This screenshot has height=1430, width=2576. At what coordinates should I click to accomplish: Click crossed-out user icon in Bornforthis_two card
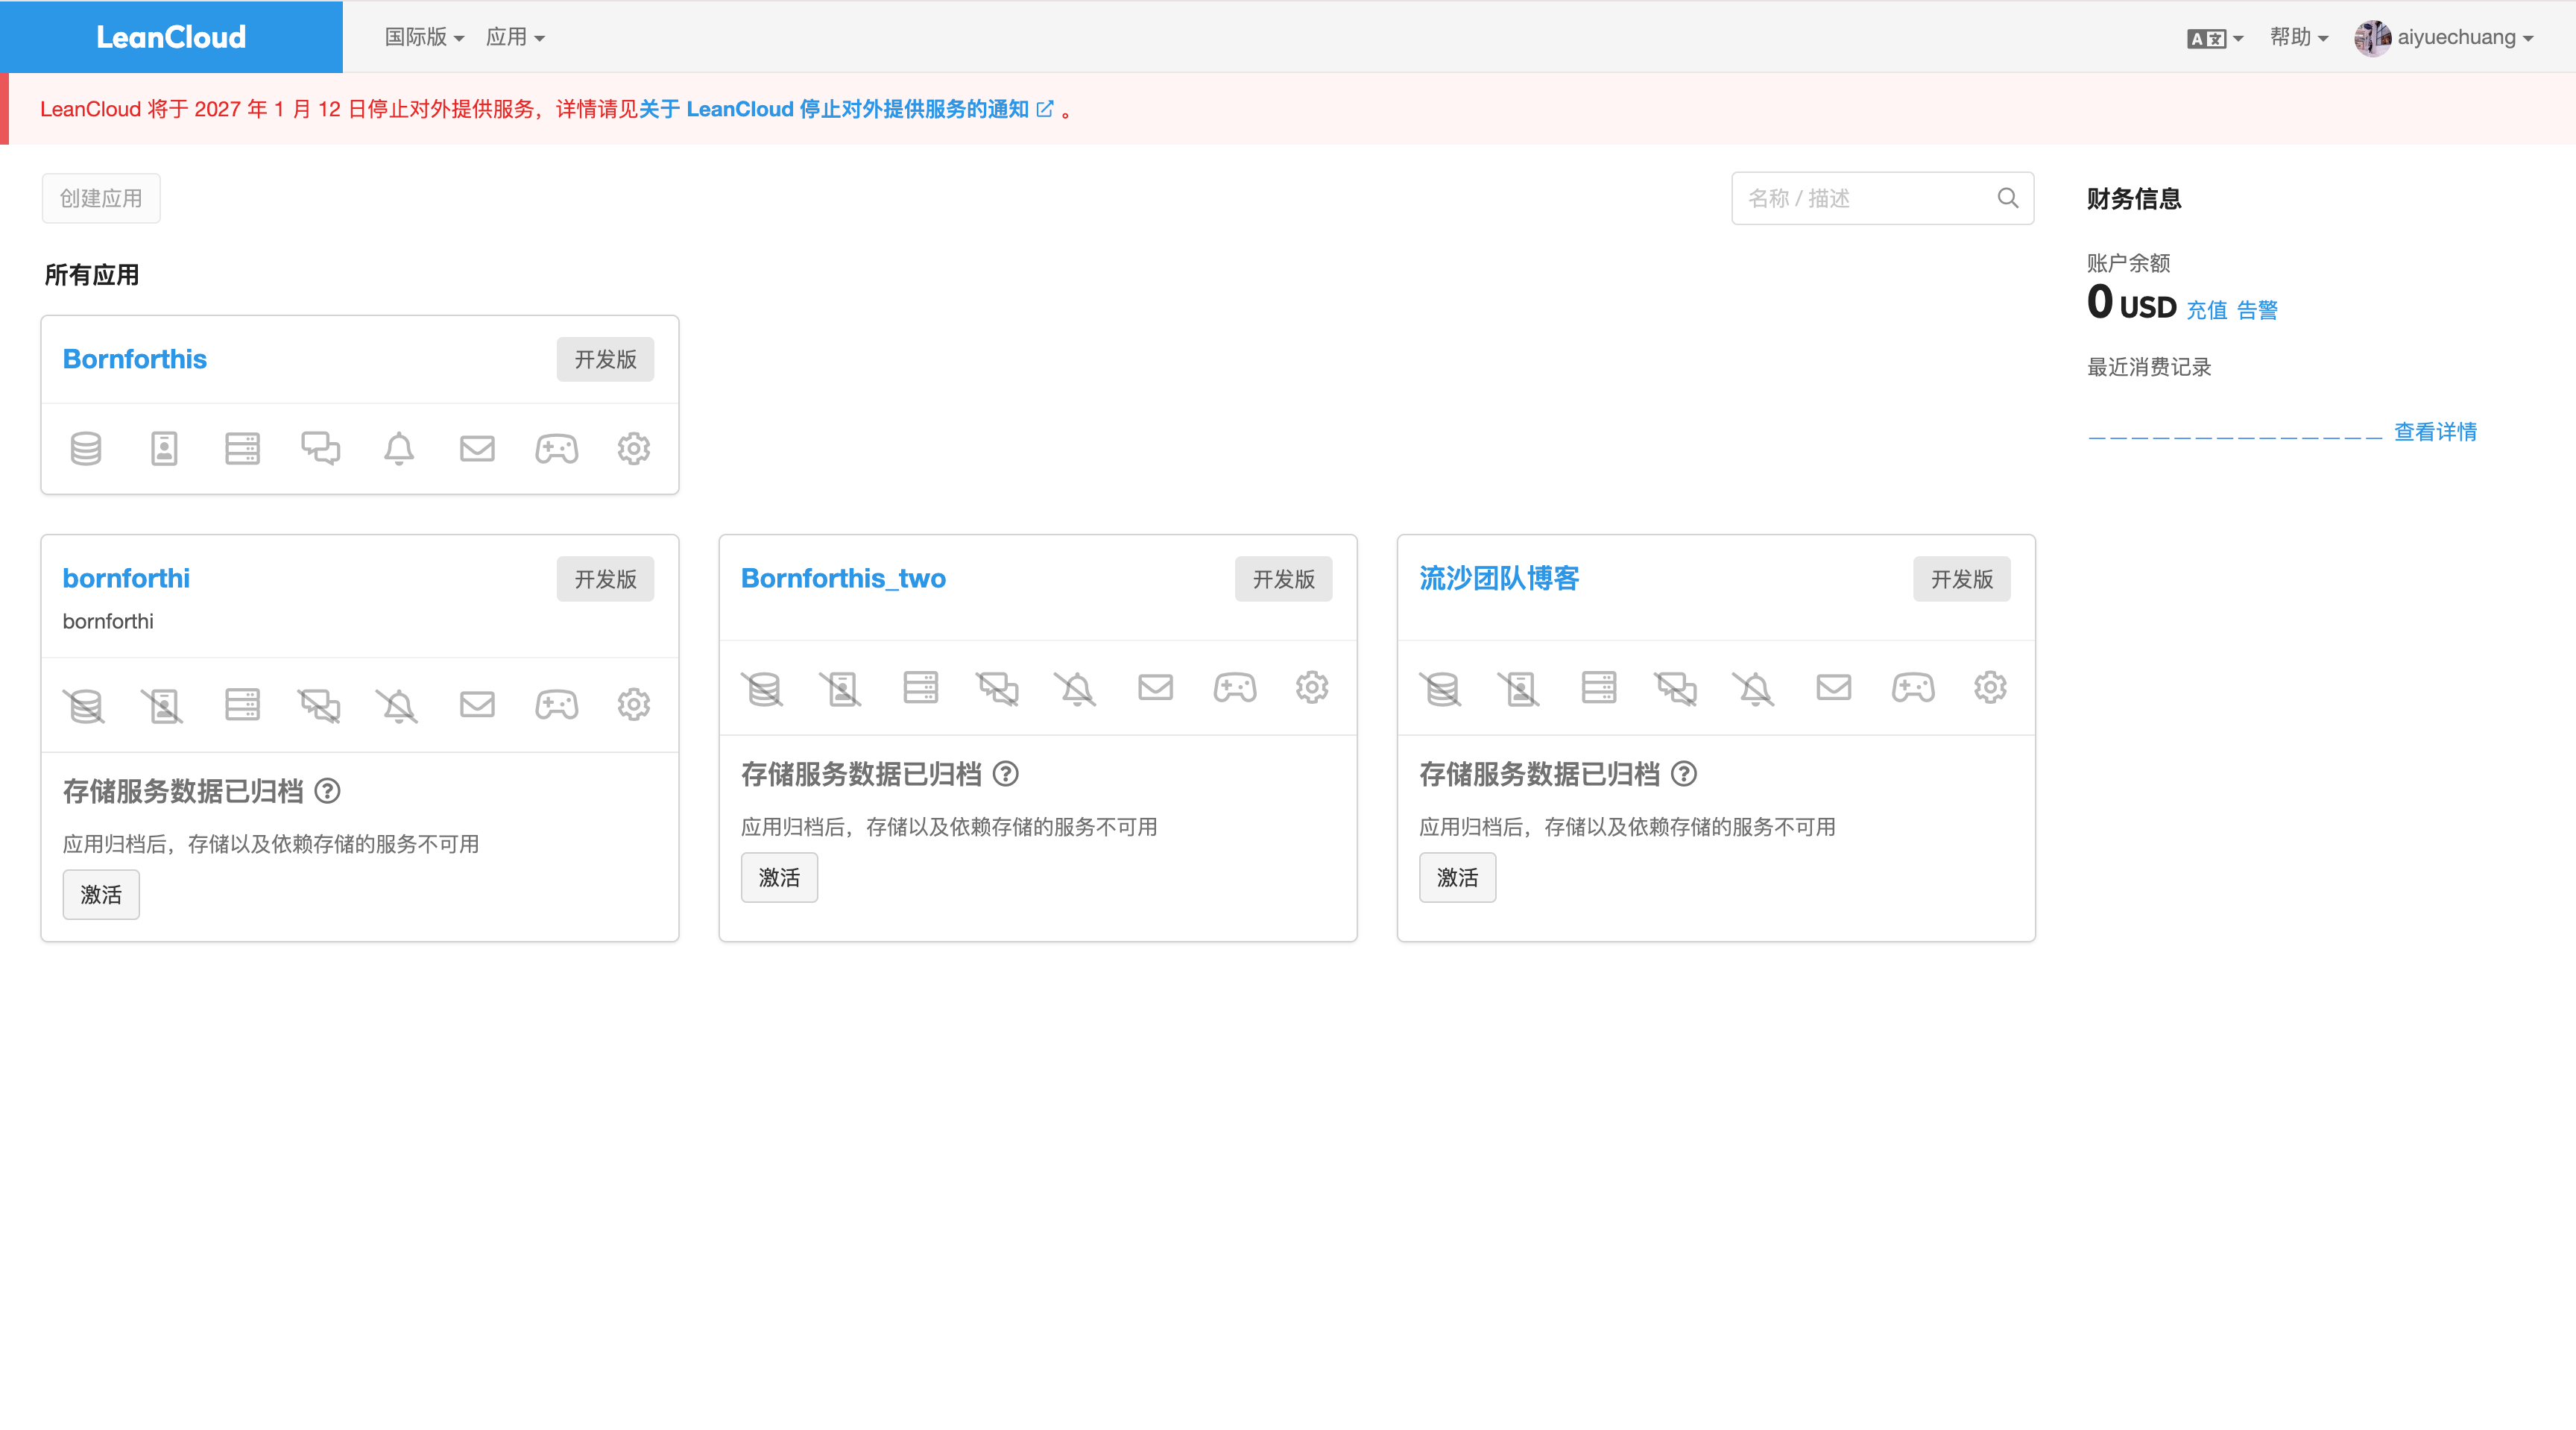click(841, 688)
